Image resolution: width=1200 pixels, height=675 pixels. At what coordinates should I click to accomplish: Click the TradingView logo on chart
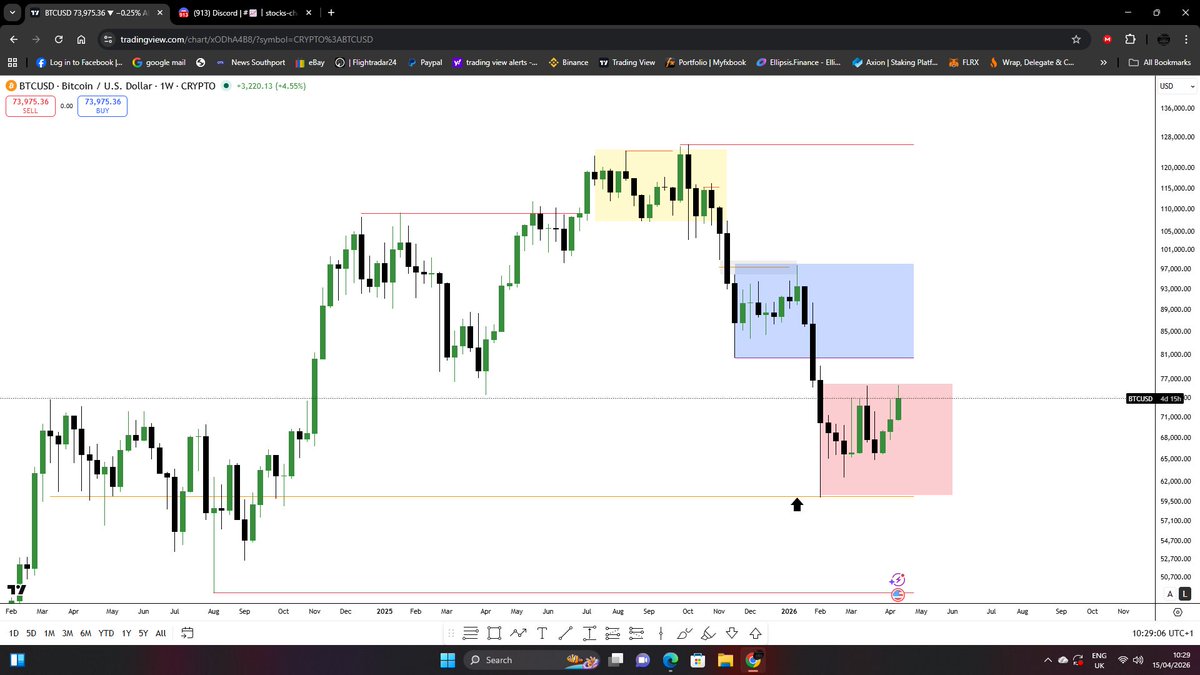(16, 592)
